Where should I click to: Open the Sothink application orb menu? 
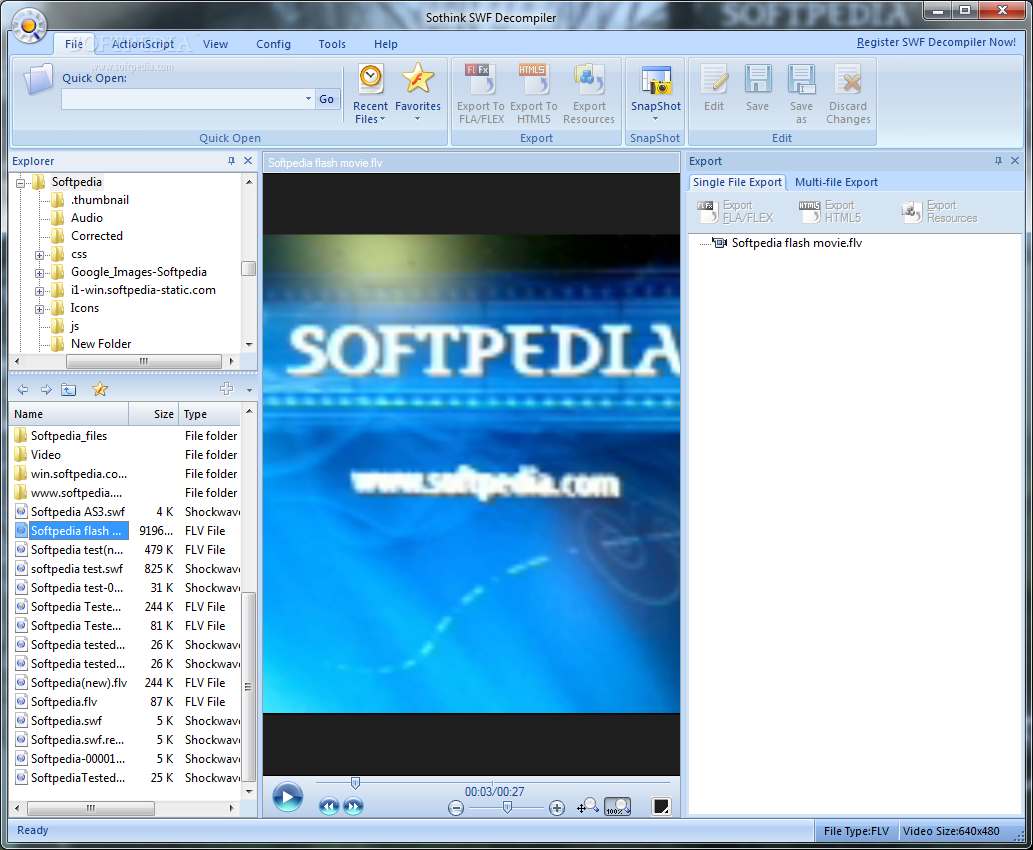(x=29, y=26)
